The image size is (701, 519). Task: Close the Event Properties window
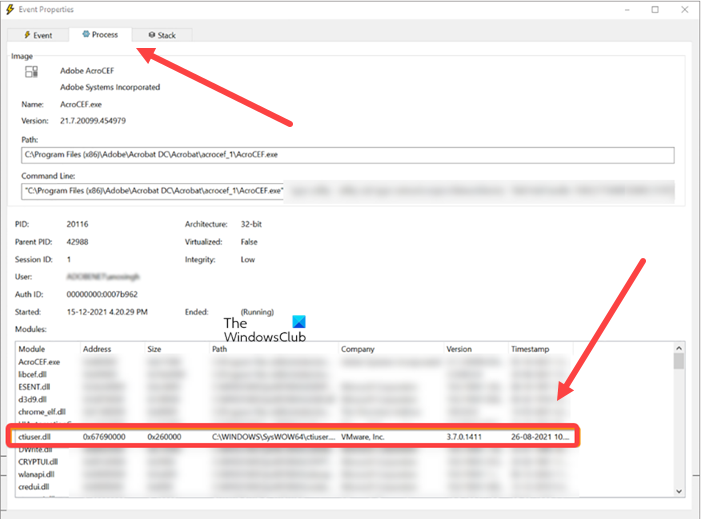click(684, 9)
